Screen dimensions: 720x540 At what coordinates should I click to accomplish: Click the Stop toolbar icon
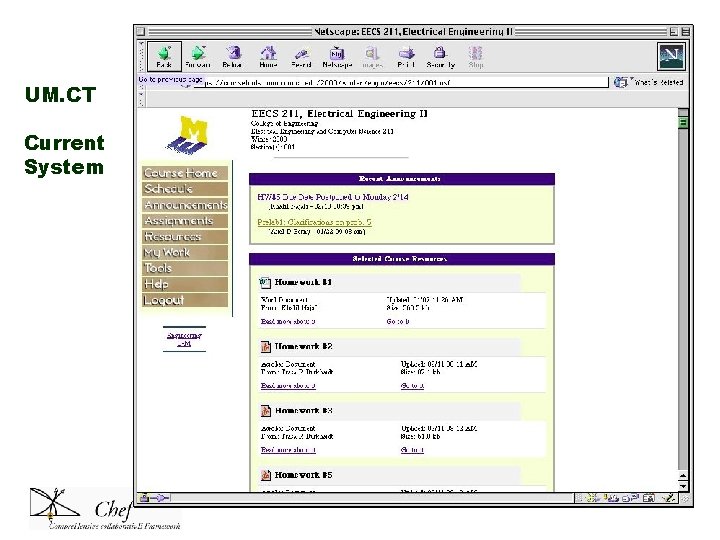click(x=476, y=57)
